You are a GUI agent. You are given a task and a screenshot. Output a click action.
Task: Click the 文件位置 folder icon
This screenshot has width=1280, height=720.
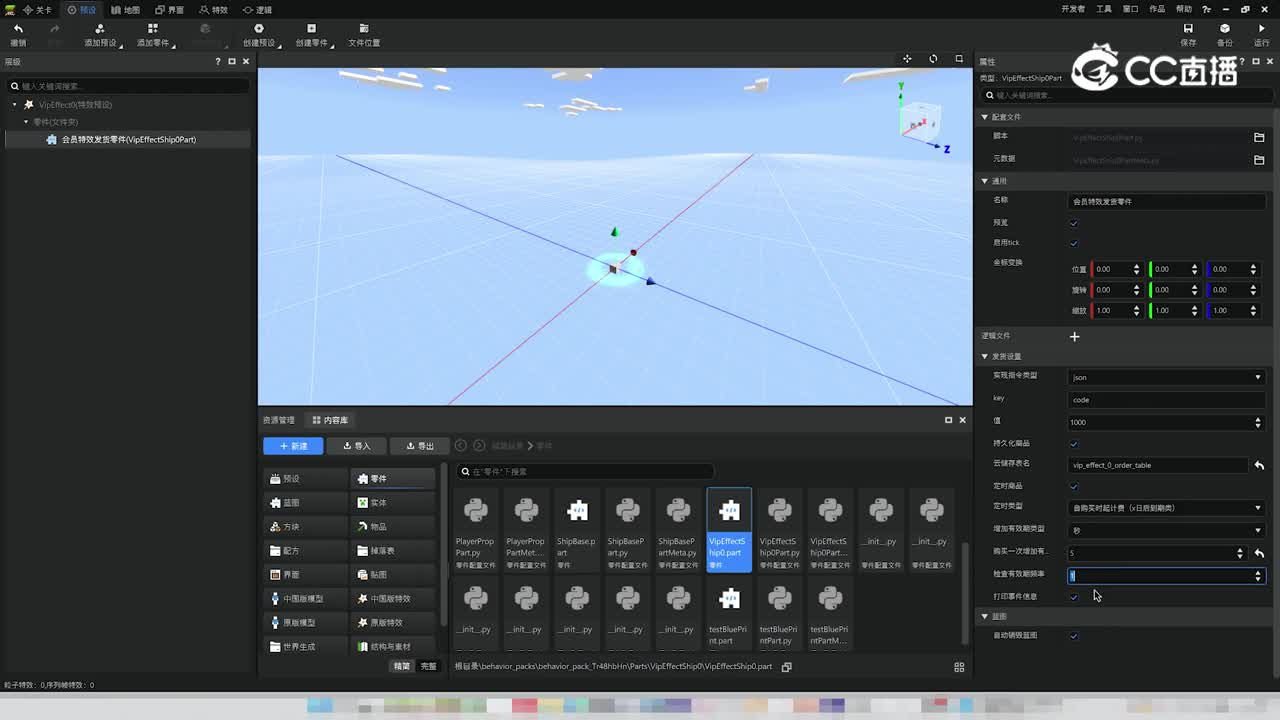coord(363,30)
